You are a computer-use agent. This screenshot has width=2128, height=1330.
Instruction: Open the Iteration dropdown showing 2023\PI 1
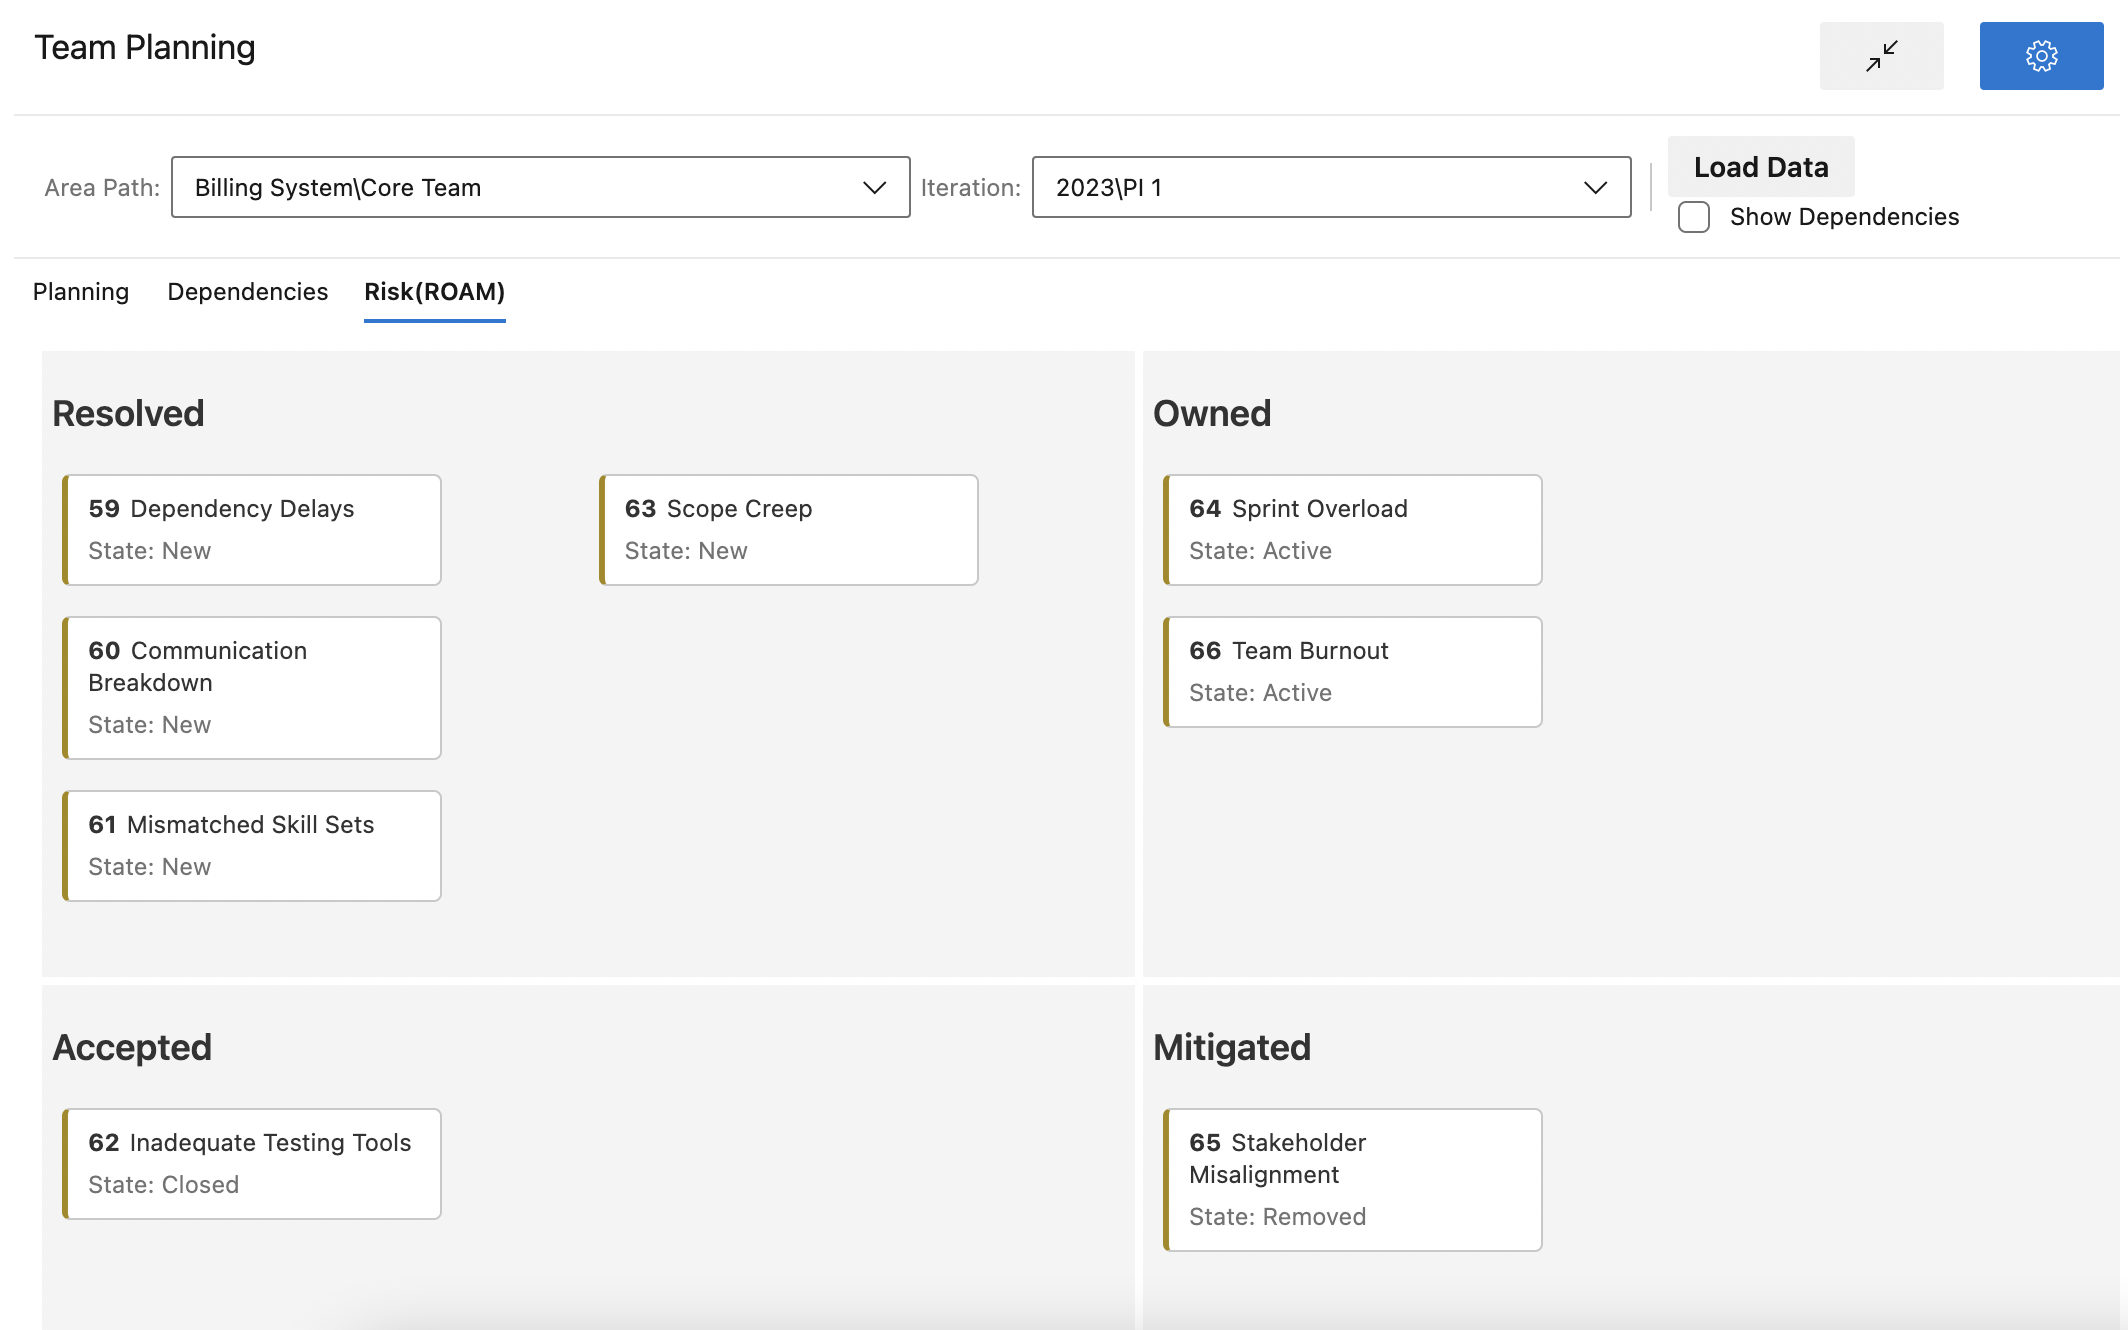[x=1595, y=186]
